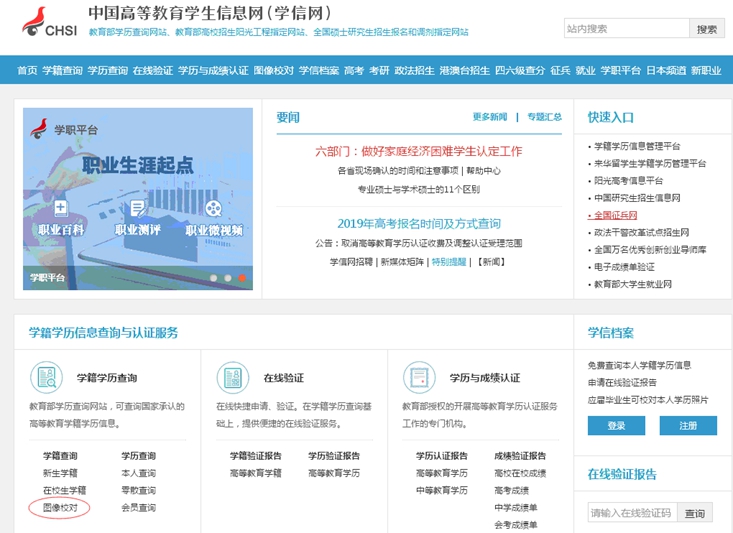Open 全国万名优秀创新创业导师库 quick link
733x533 pixels.
tap(649, 250)
